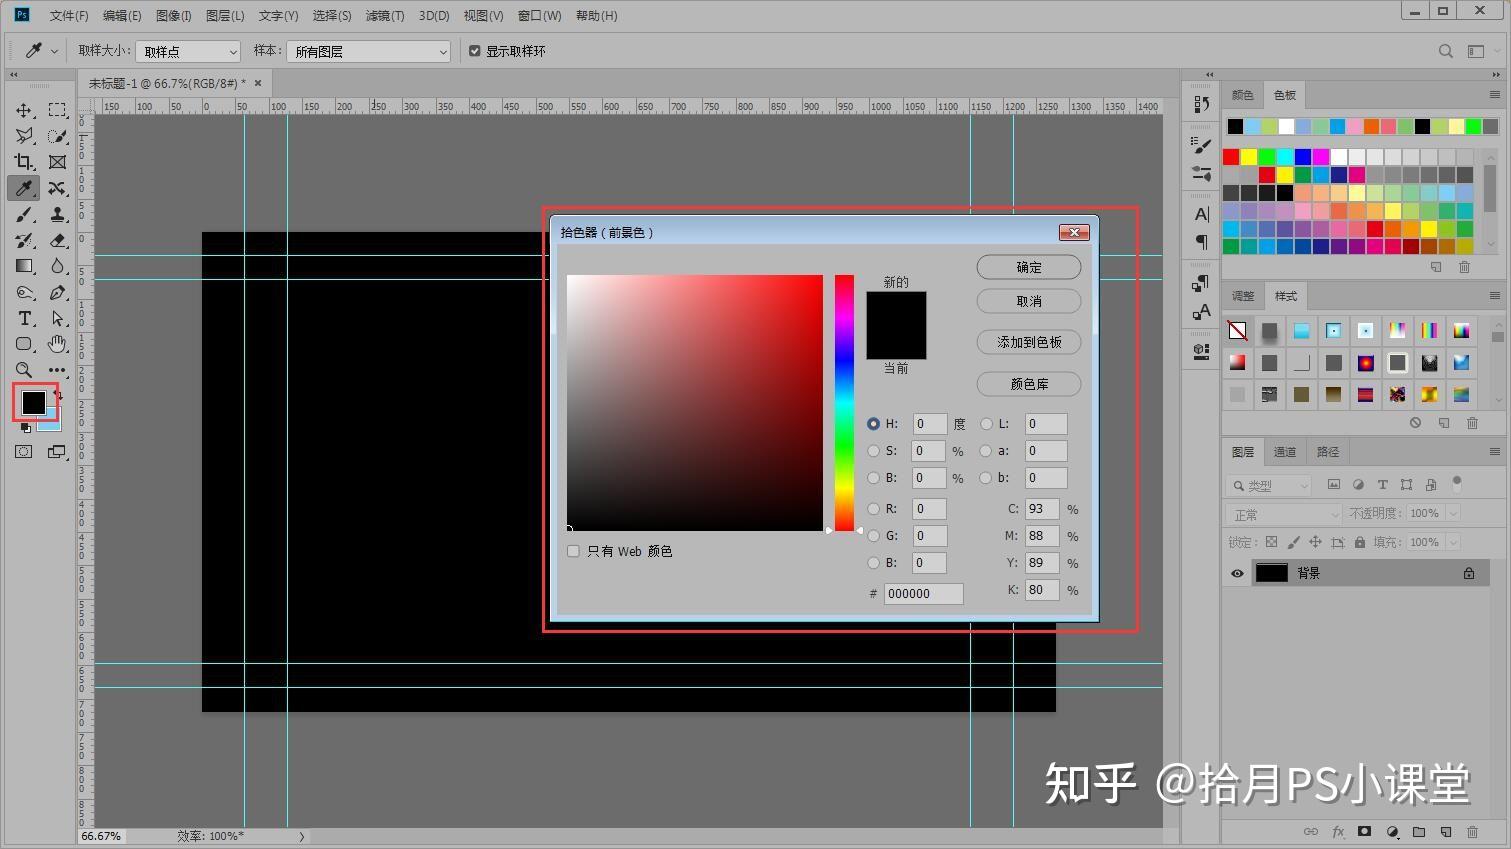Hide the 背景 layer visibility
Viewport: 1511px width, 849px height.
tap(1237, 572)
